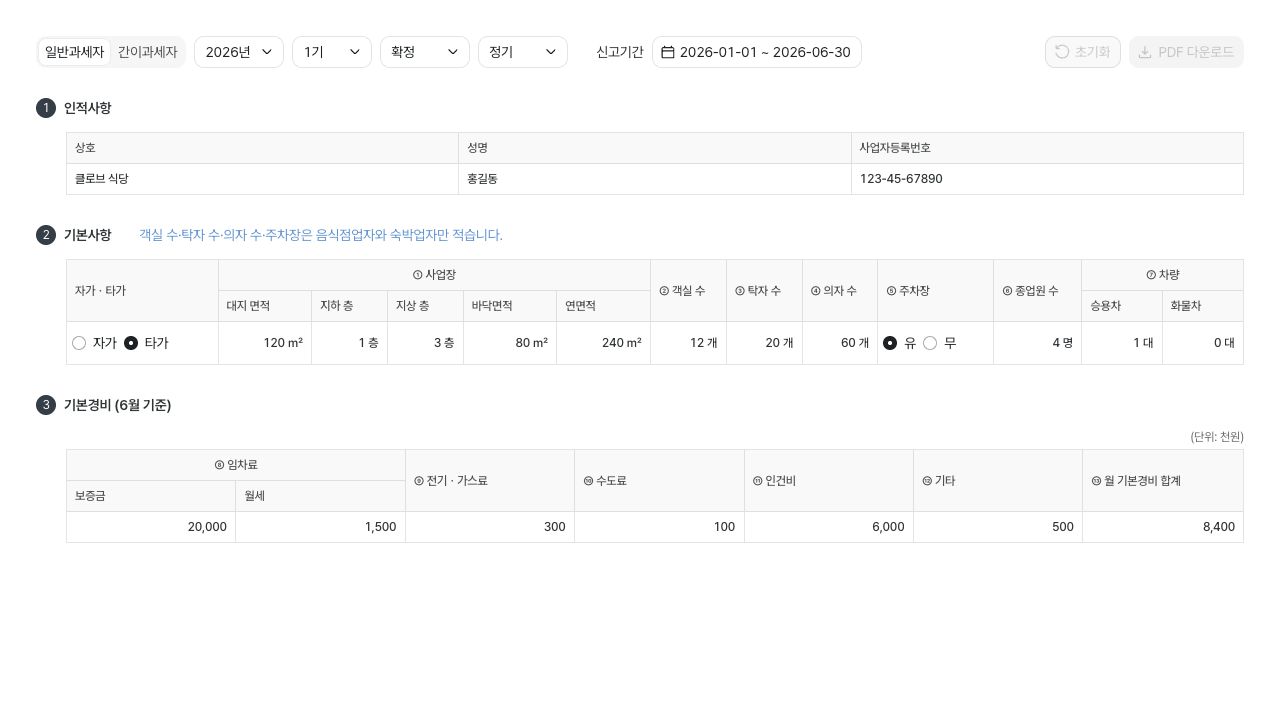Expand the 정기 dropdown
Image resolution: width=1280 pixels, height=720 pixels.
523,52
